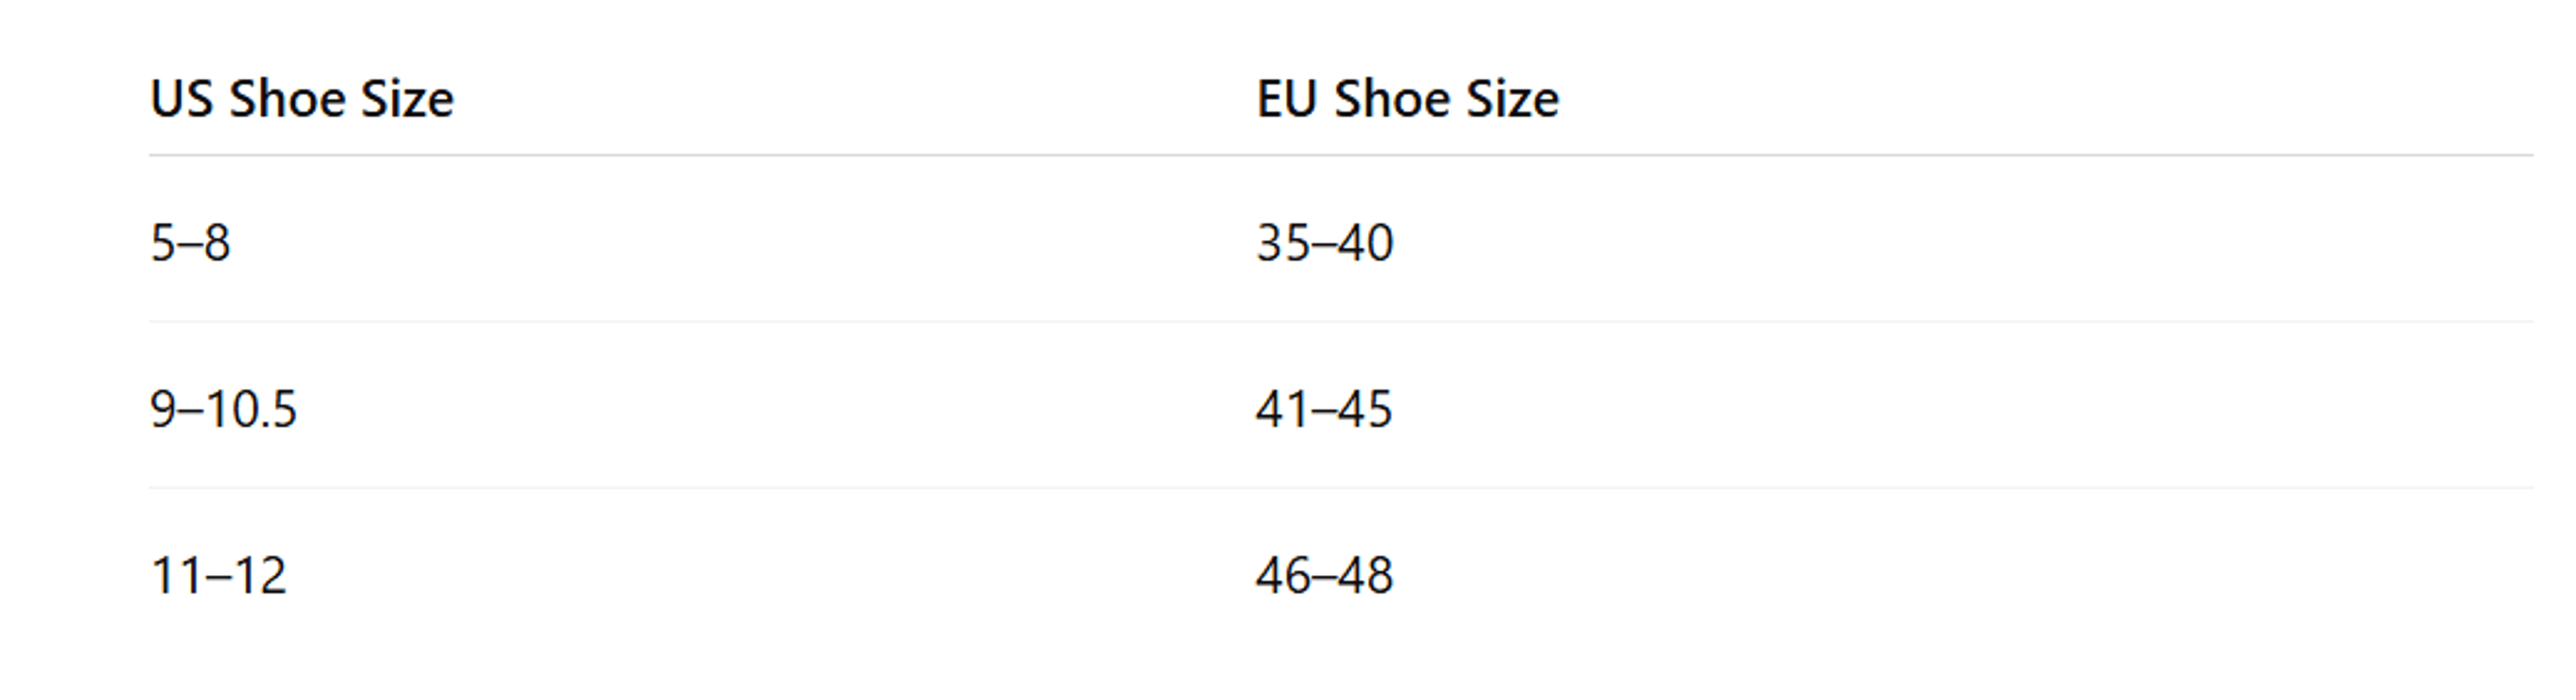Click the word US in the first header
Screen dimensions: 2576x700
[181, 99]
